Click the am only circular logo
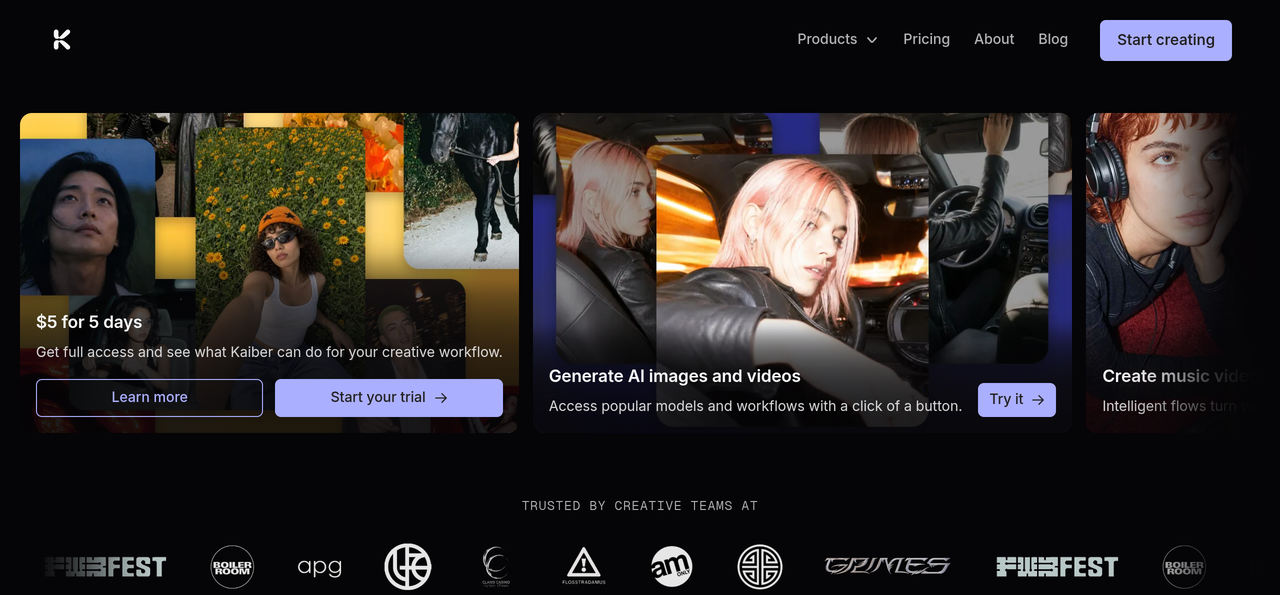Image resolution: width=1280 pixels, height=595 pixels. click(672, 567)
